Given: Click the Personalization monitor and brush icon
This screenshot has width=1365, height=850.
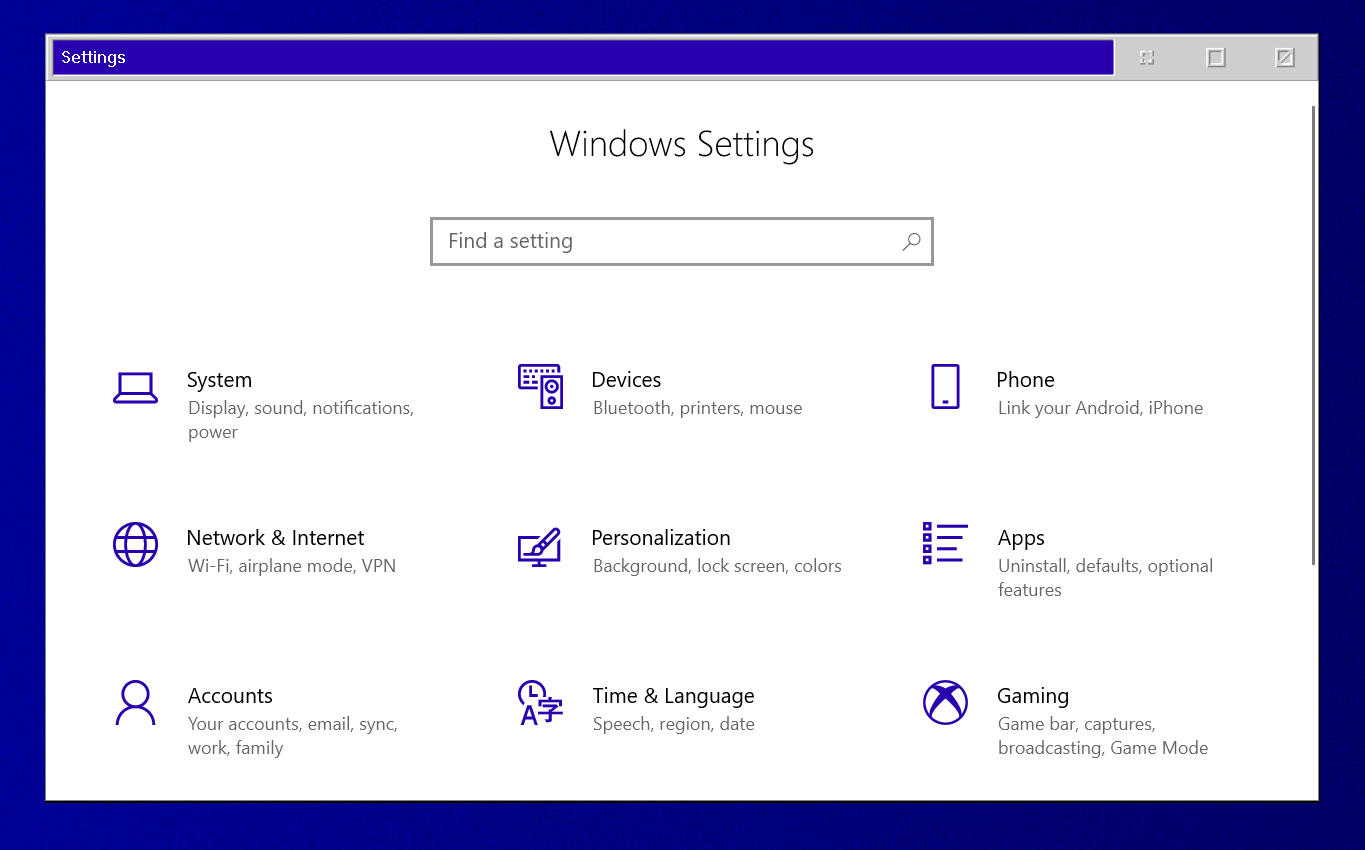Looking at the screenshot, I should [x=540, y=547].
